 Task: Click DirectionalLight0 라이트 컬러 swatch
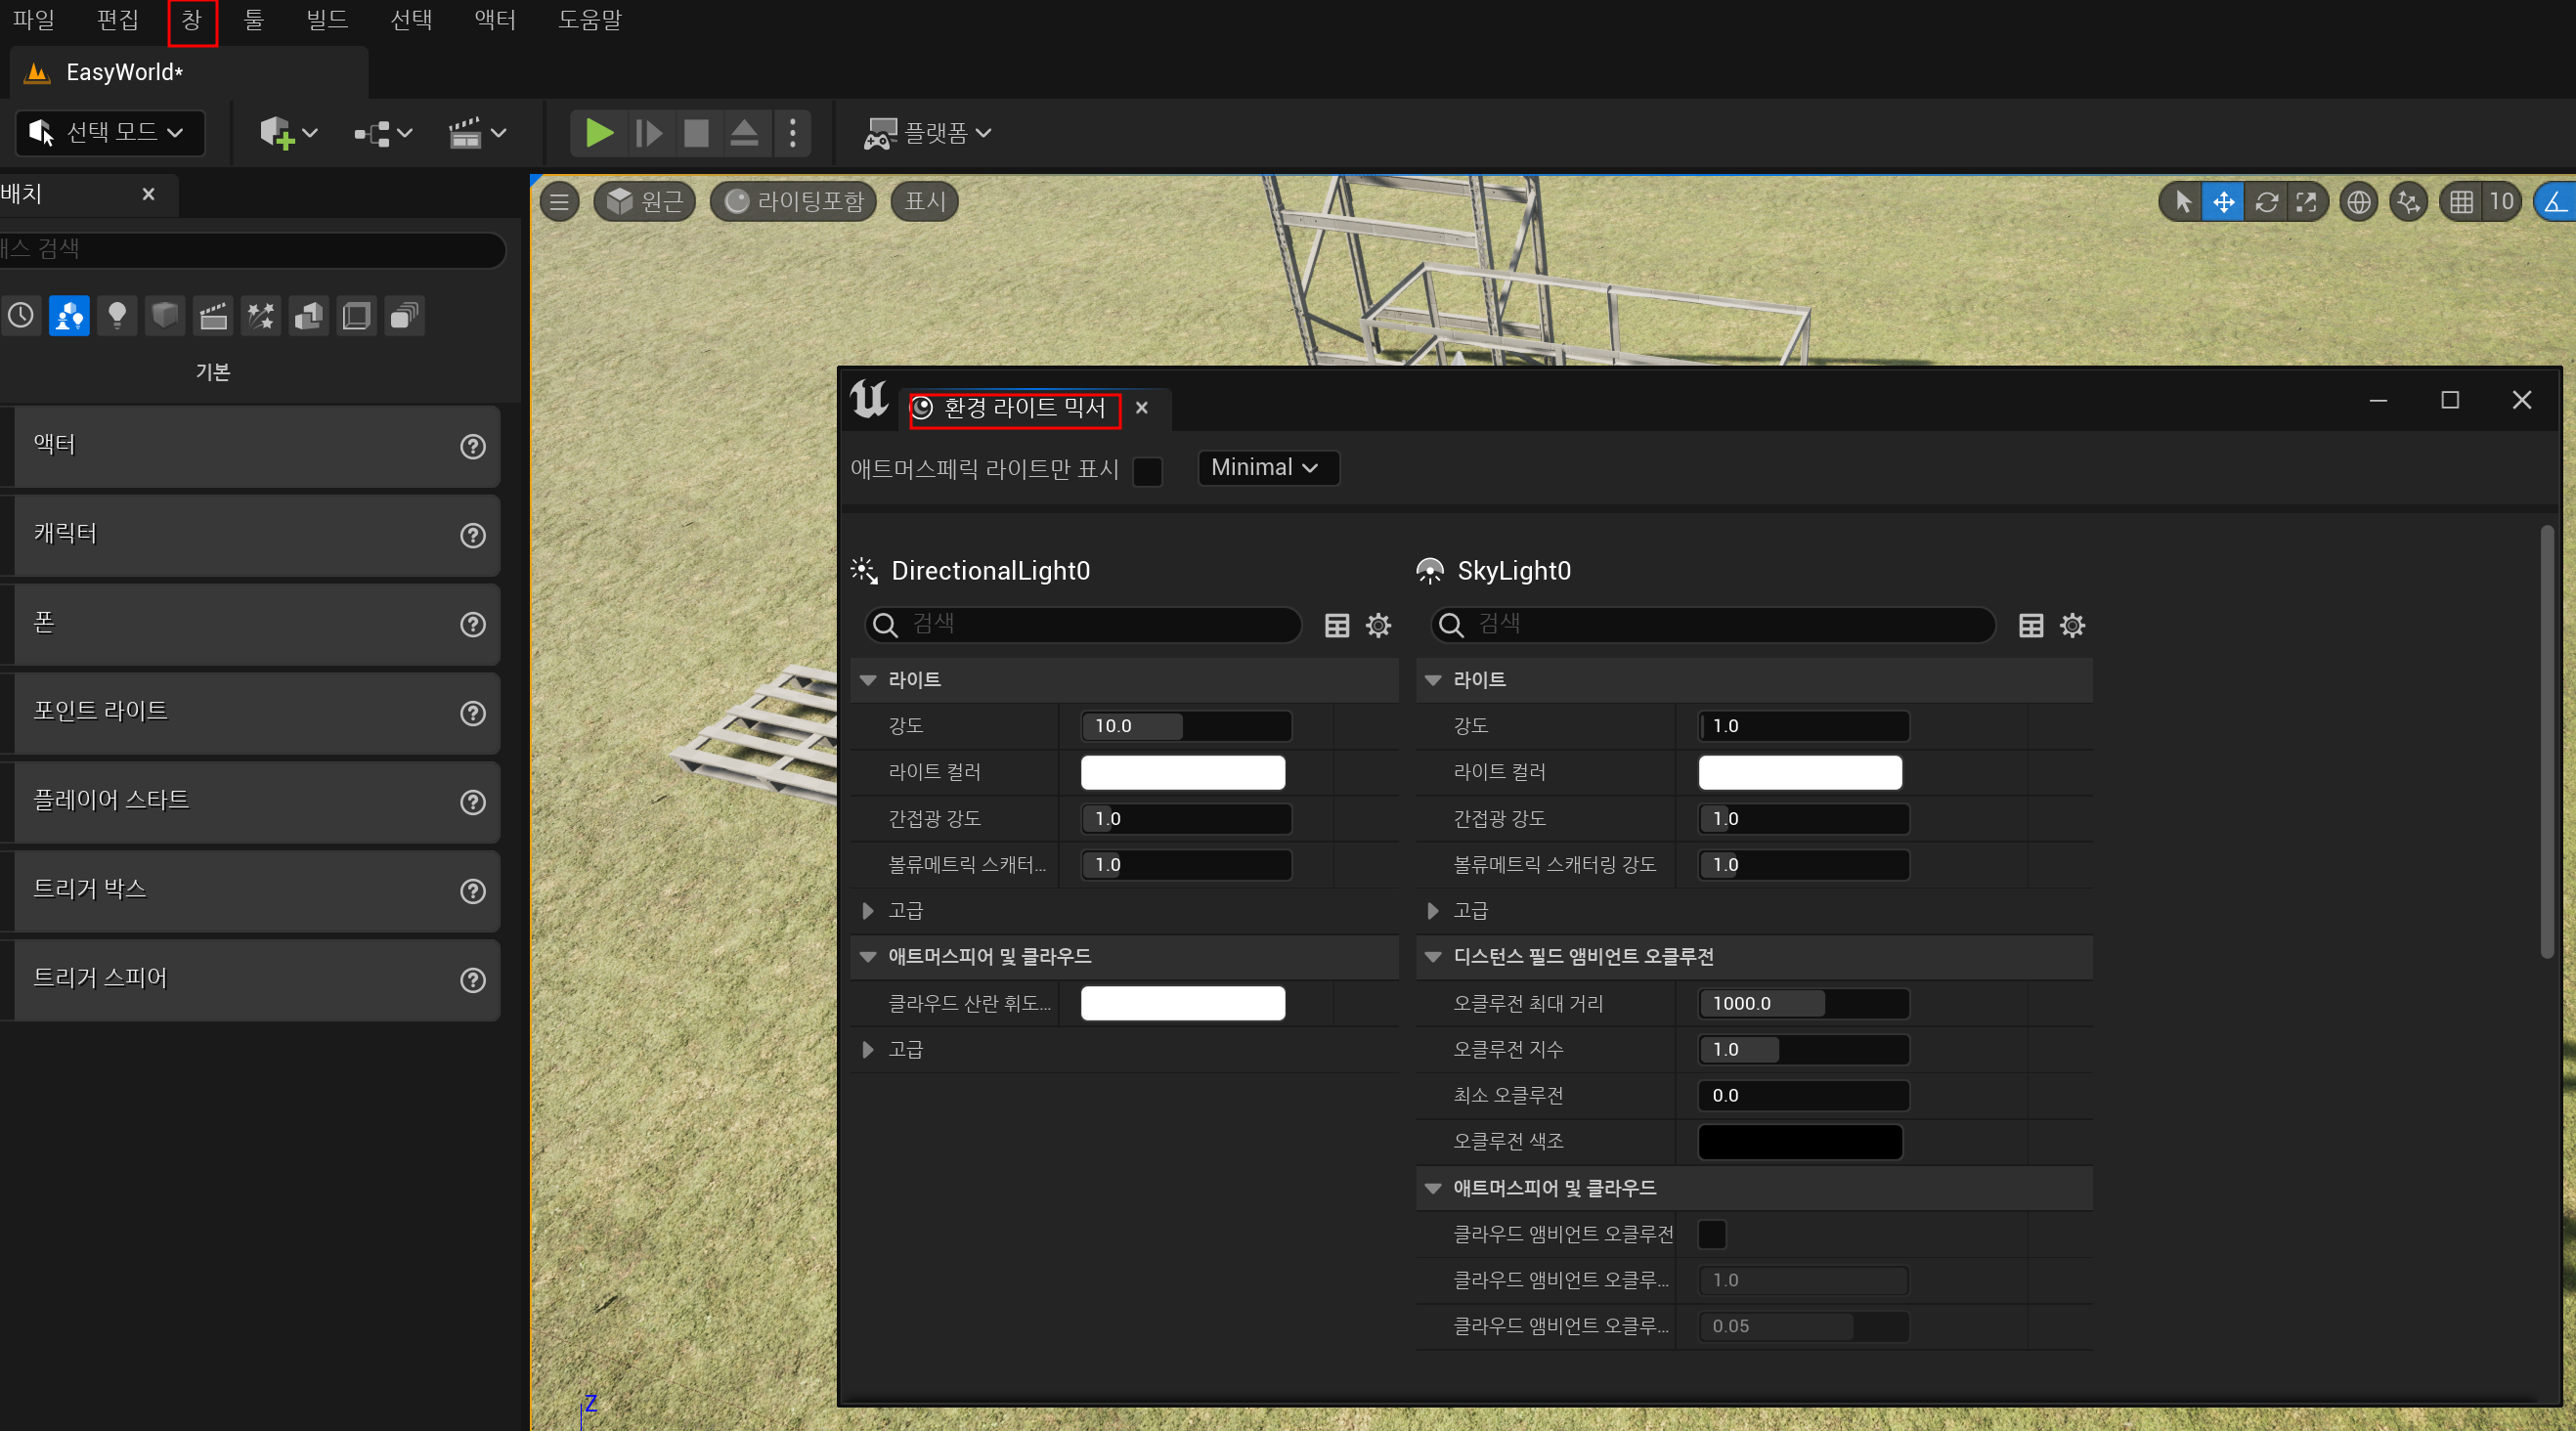click(1182, 772)
